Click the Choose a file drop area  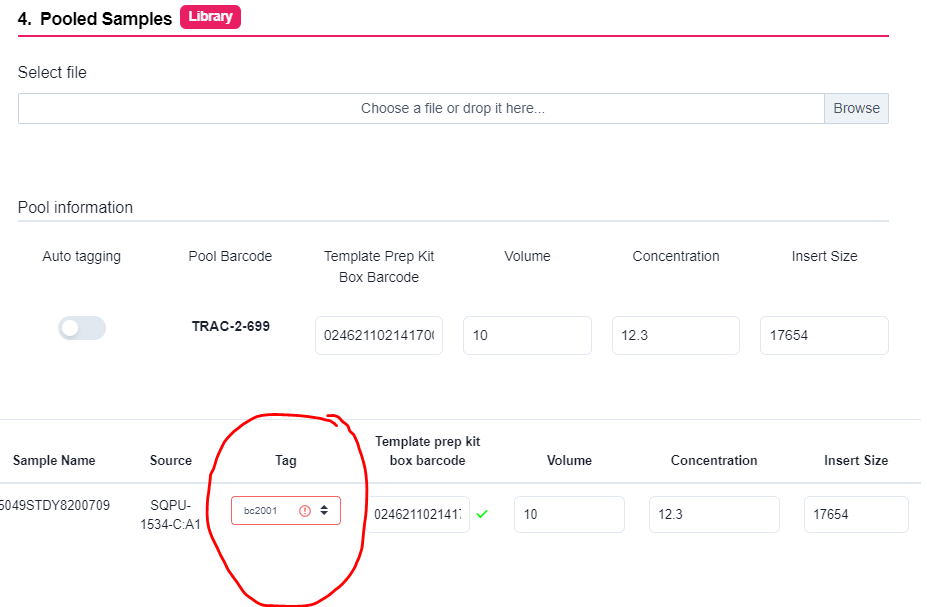[x=422, y=108]
